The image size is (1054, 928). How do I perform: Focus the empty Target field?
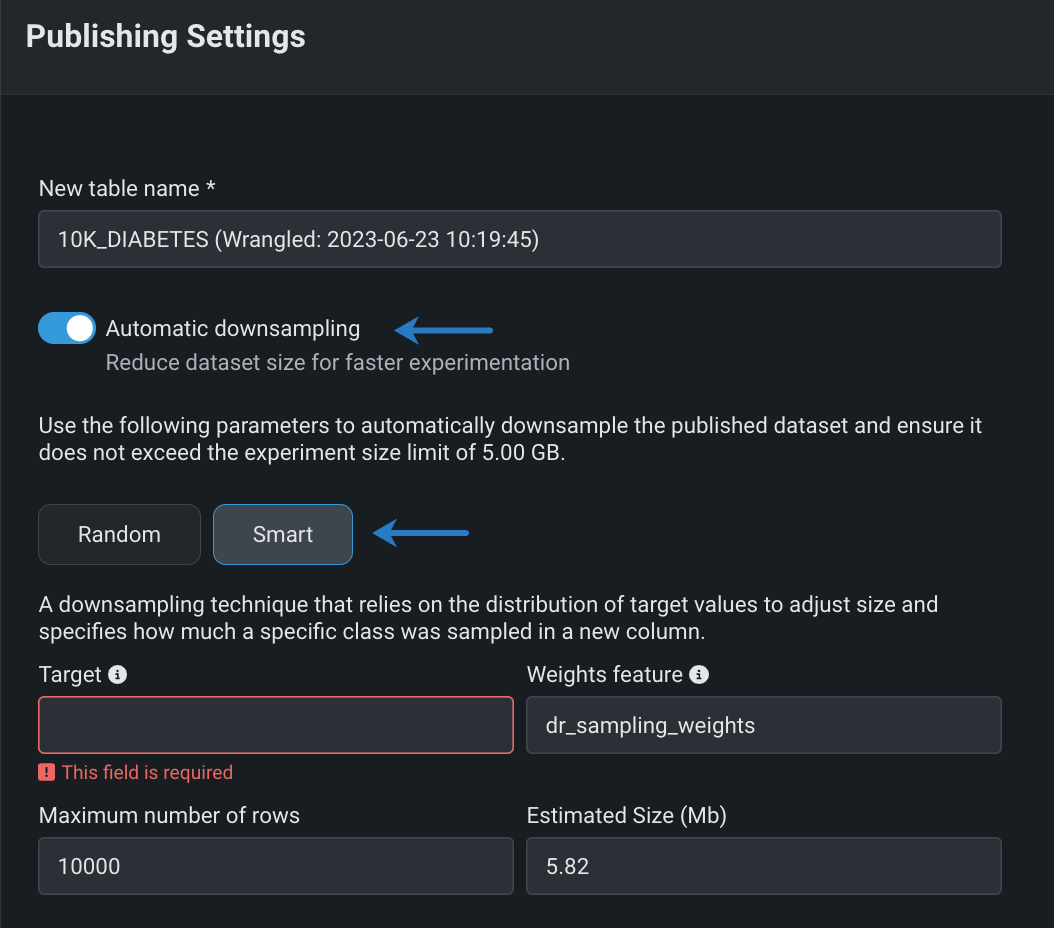pyautogui.click(x=276, y=725)
